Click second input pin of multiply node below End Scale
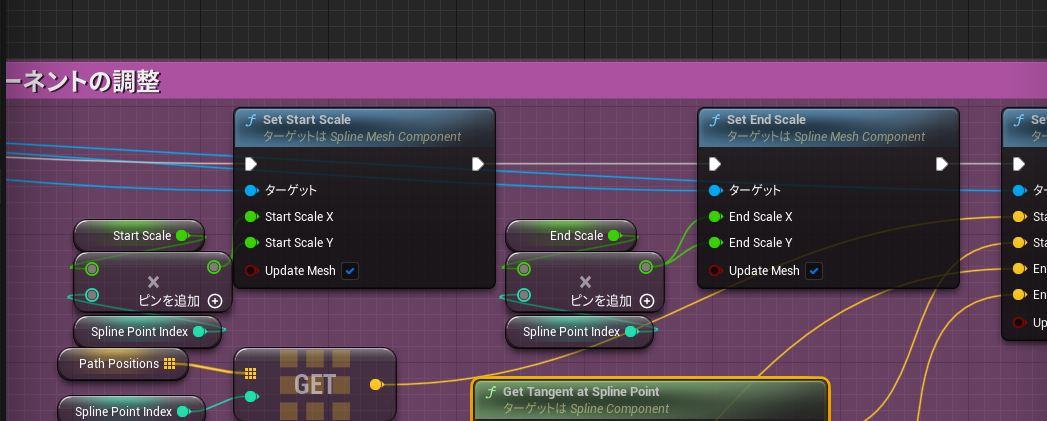The height and width of the screenshot is (421, 1047). [x=524, y=295]
